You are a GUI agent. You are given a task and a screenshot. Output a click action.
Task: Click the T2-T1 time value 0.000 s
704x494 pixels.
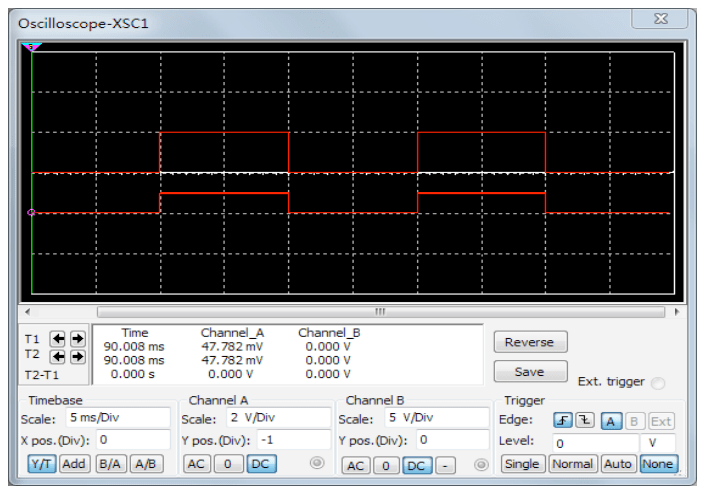(132, 374)
